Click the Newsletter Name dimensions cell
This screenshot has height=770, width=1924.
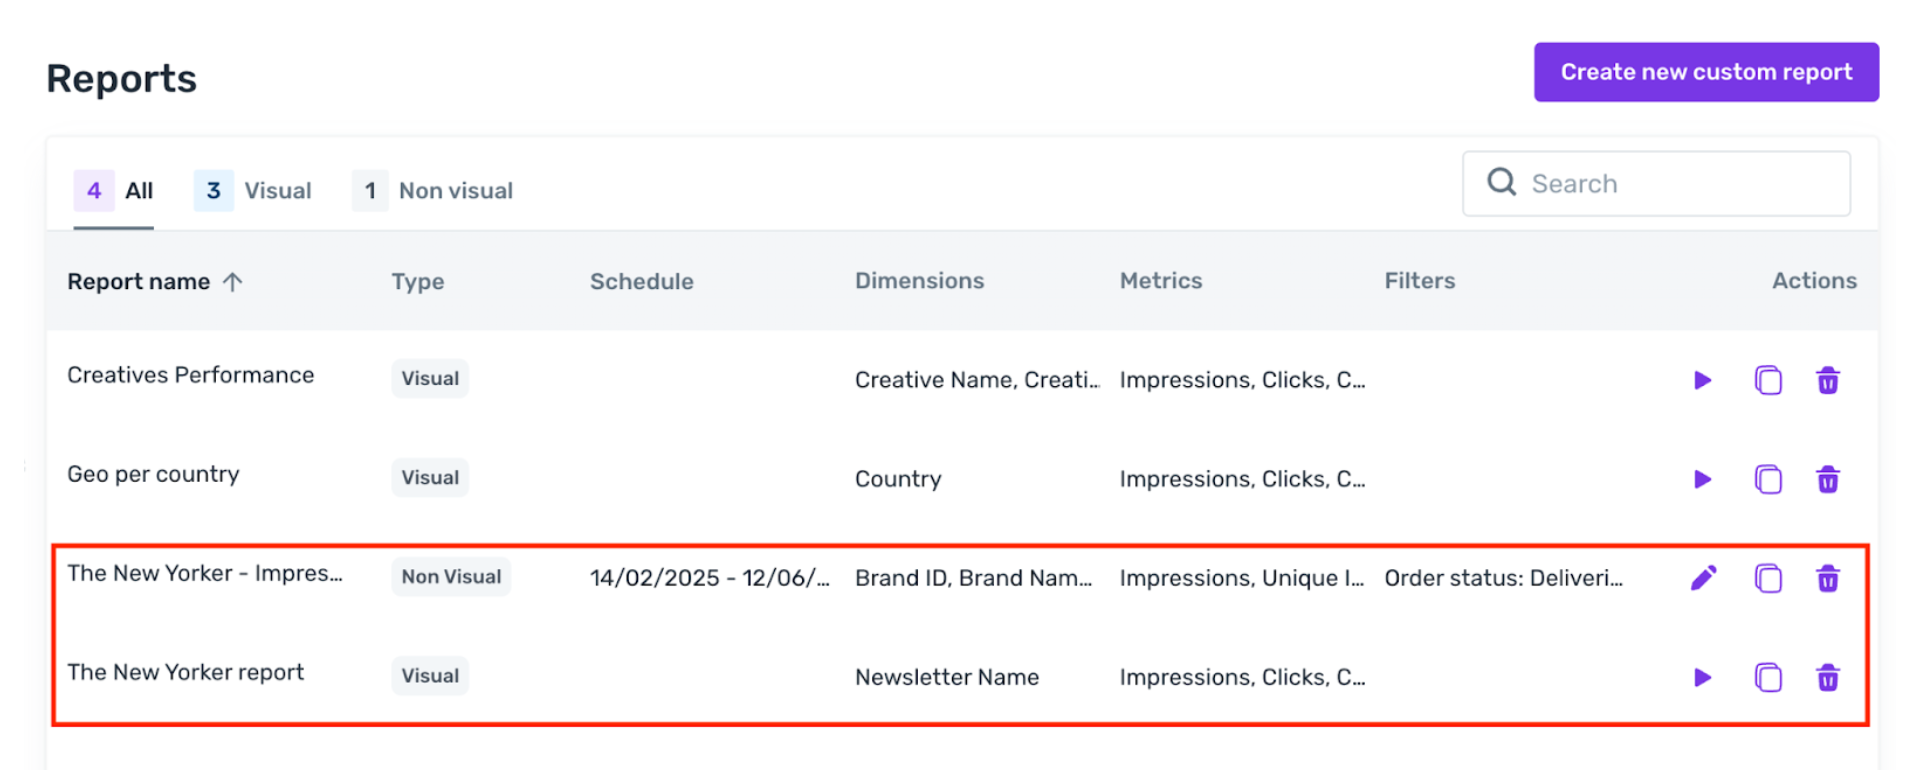(x=947, y=677)
